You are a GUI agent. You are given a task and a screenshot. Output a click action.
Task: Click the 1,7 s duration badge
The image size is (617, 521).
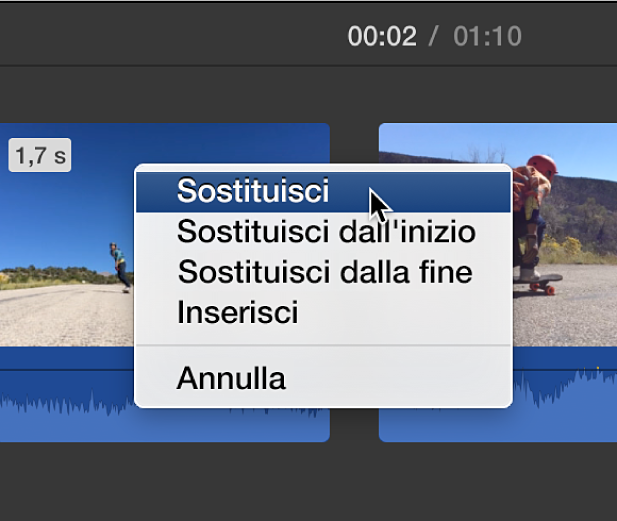pyautogui.click(x=40, y=155)
